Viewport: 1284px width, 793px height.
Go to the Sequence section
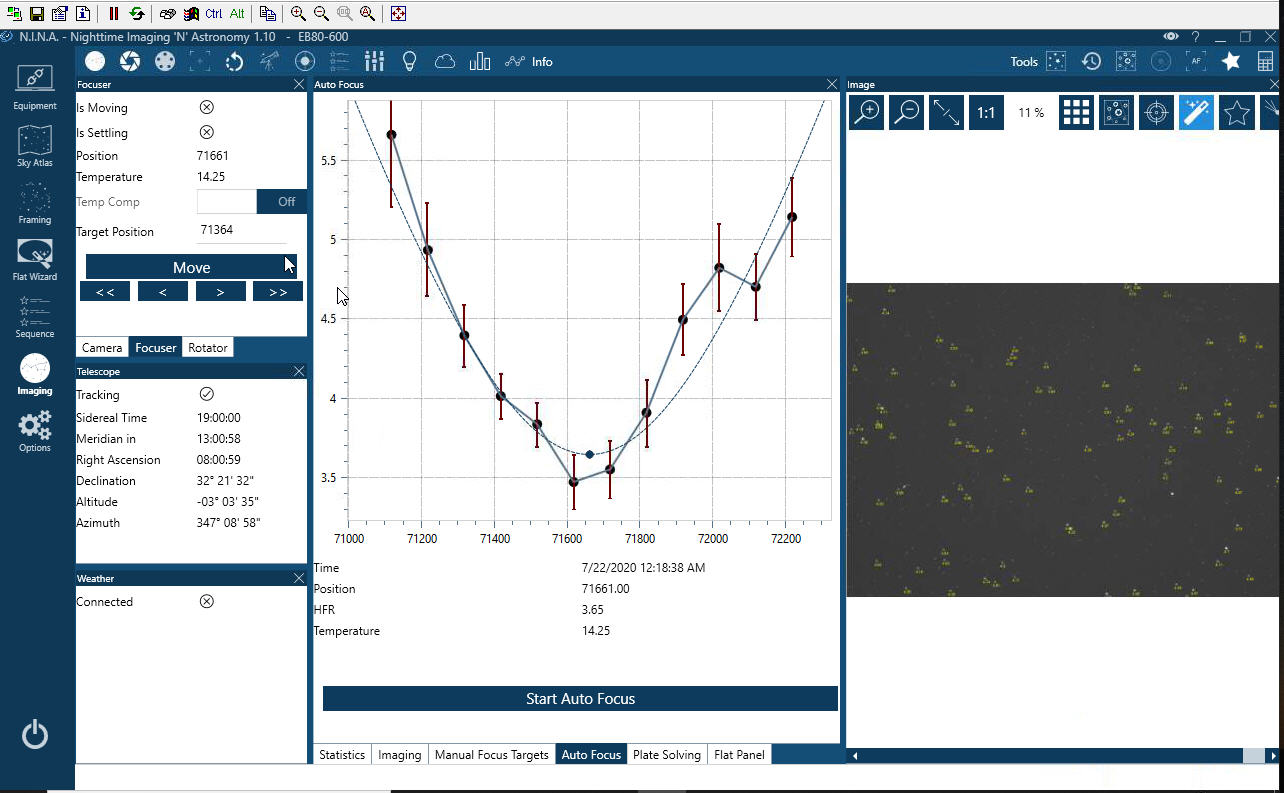pos(35,317)
